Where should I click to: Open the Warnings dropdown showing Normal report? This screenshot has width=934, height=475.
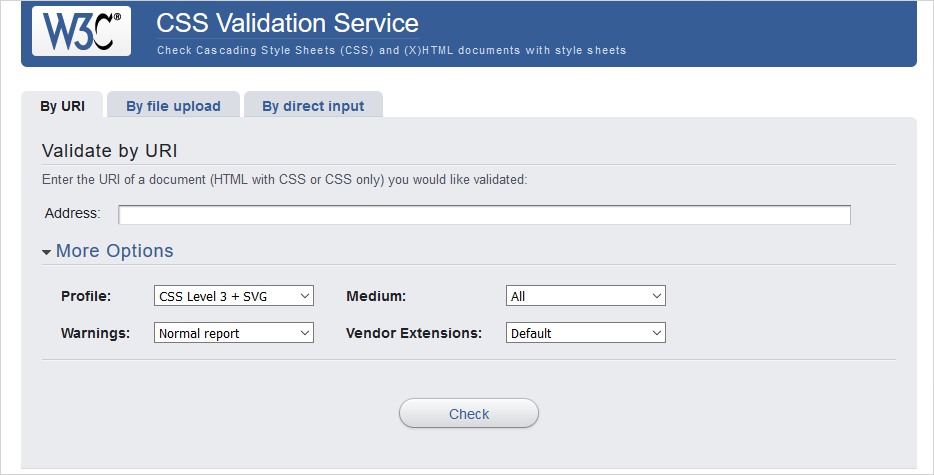click(x=234, y=333)
